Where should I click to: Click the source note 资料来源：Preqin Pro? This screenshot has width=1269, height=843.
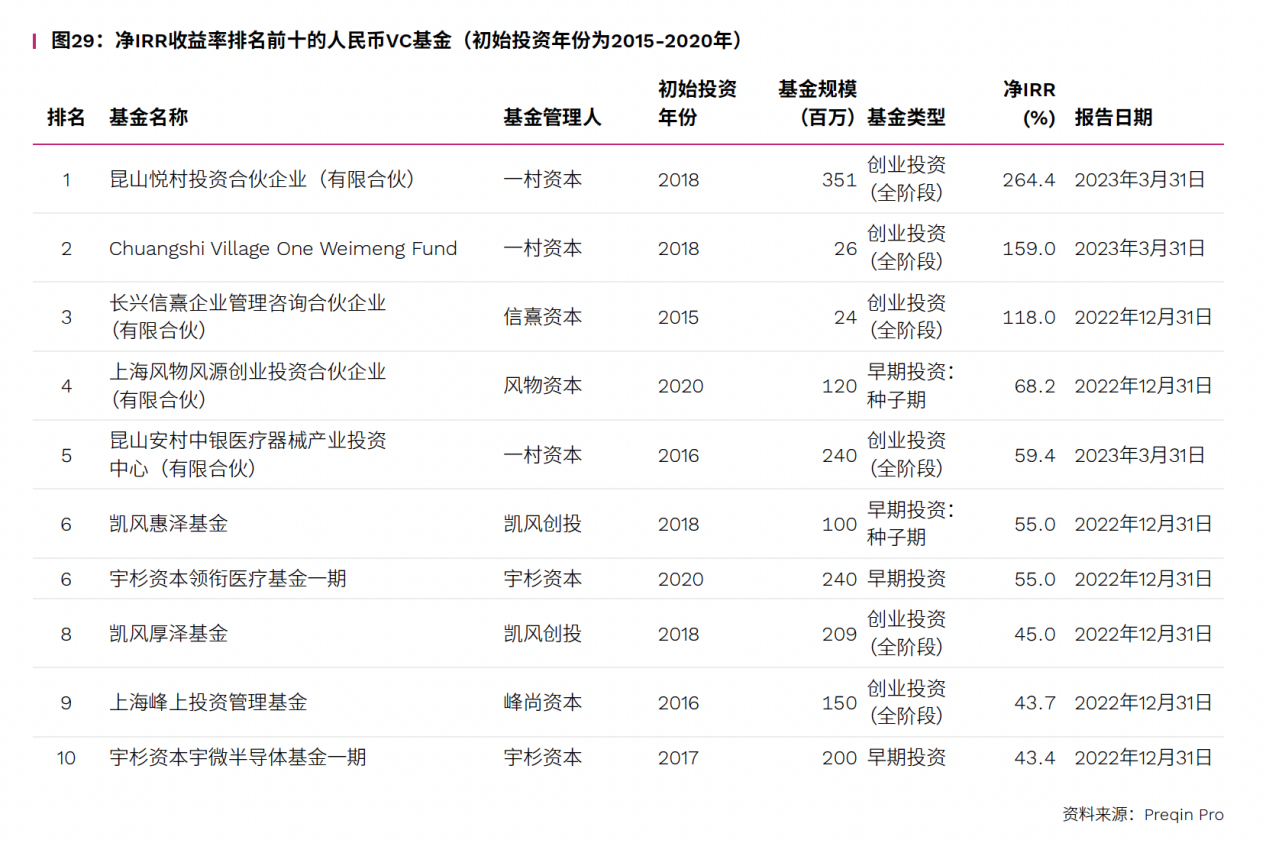[x=1142, y=815]
